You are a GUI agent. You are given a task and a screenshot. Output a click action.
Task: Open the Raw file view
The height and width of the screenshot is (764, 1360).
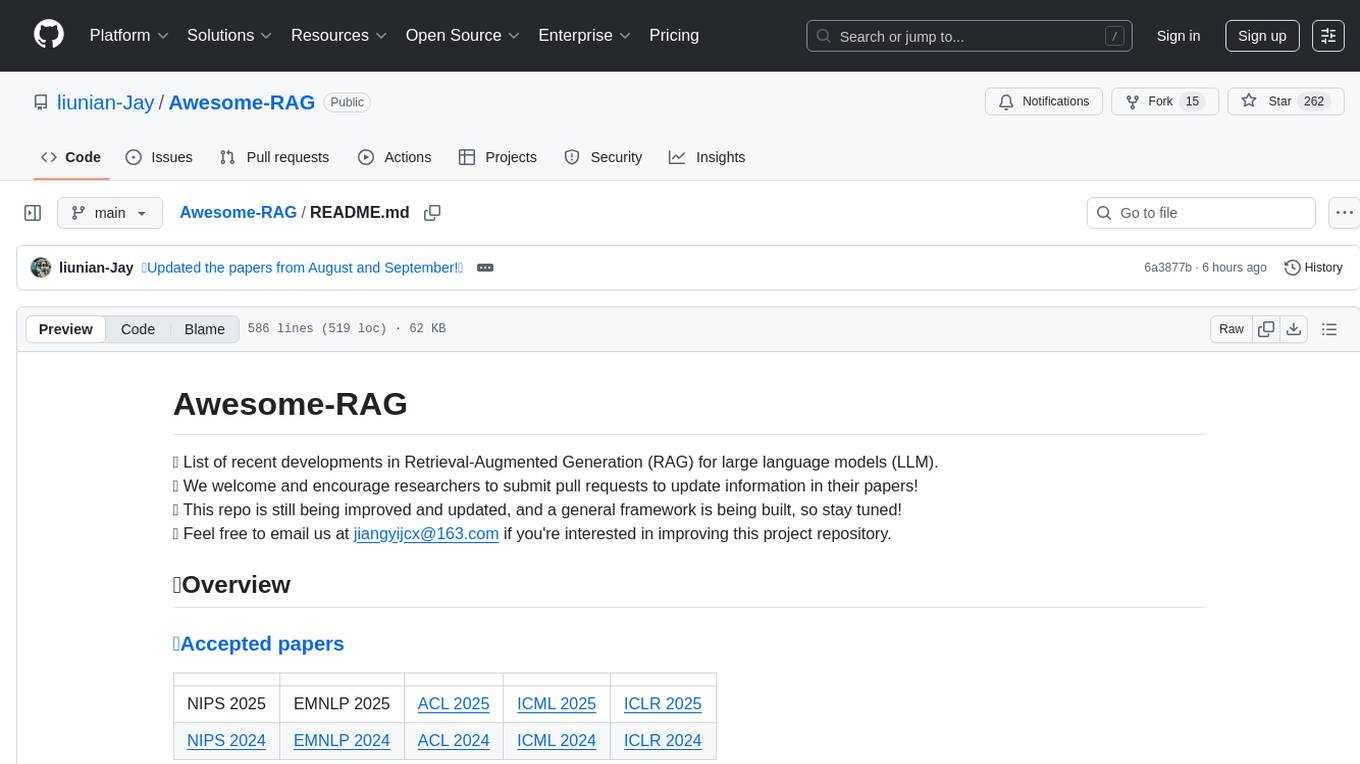click(1231, 329)
